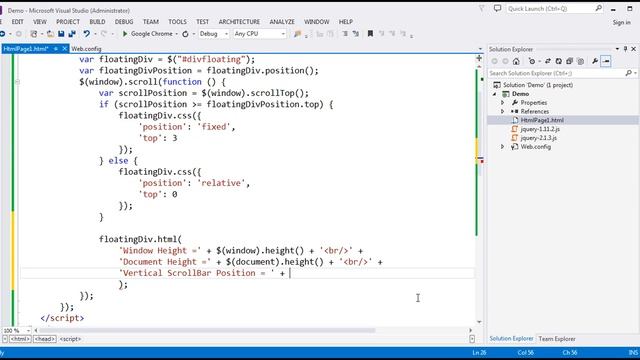Click the editor split plus icon

point(479,58)
